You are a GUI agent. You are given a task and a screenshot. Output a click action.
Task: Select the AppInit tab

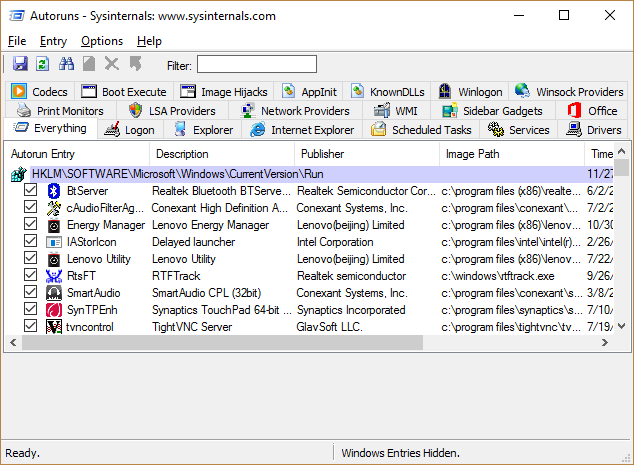(309, 92)
